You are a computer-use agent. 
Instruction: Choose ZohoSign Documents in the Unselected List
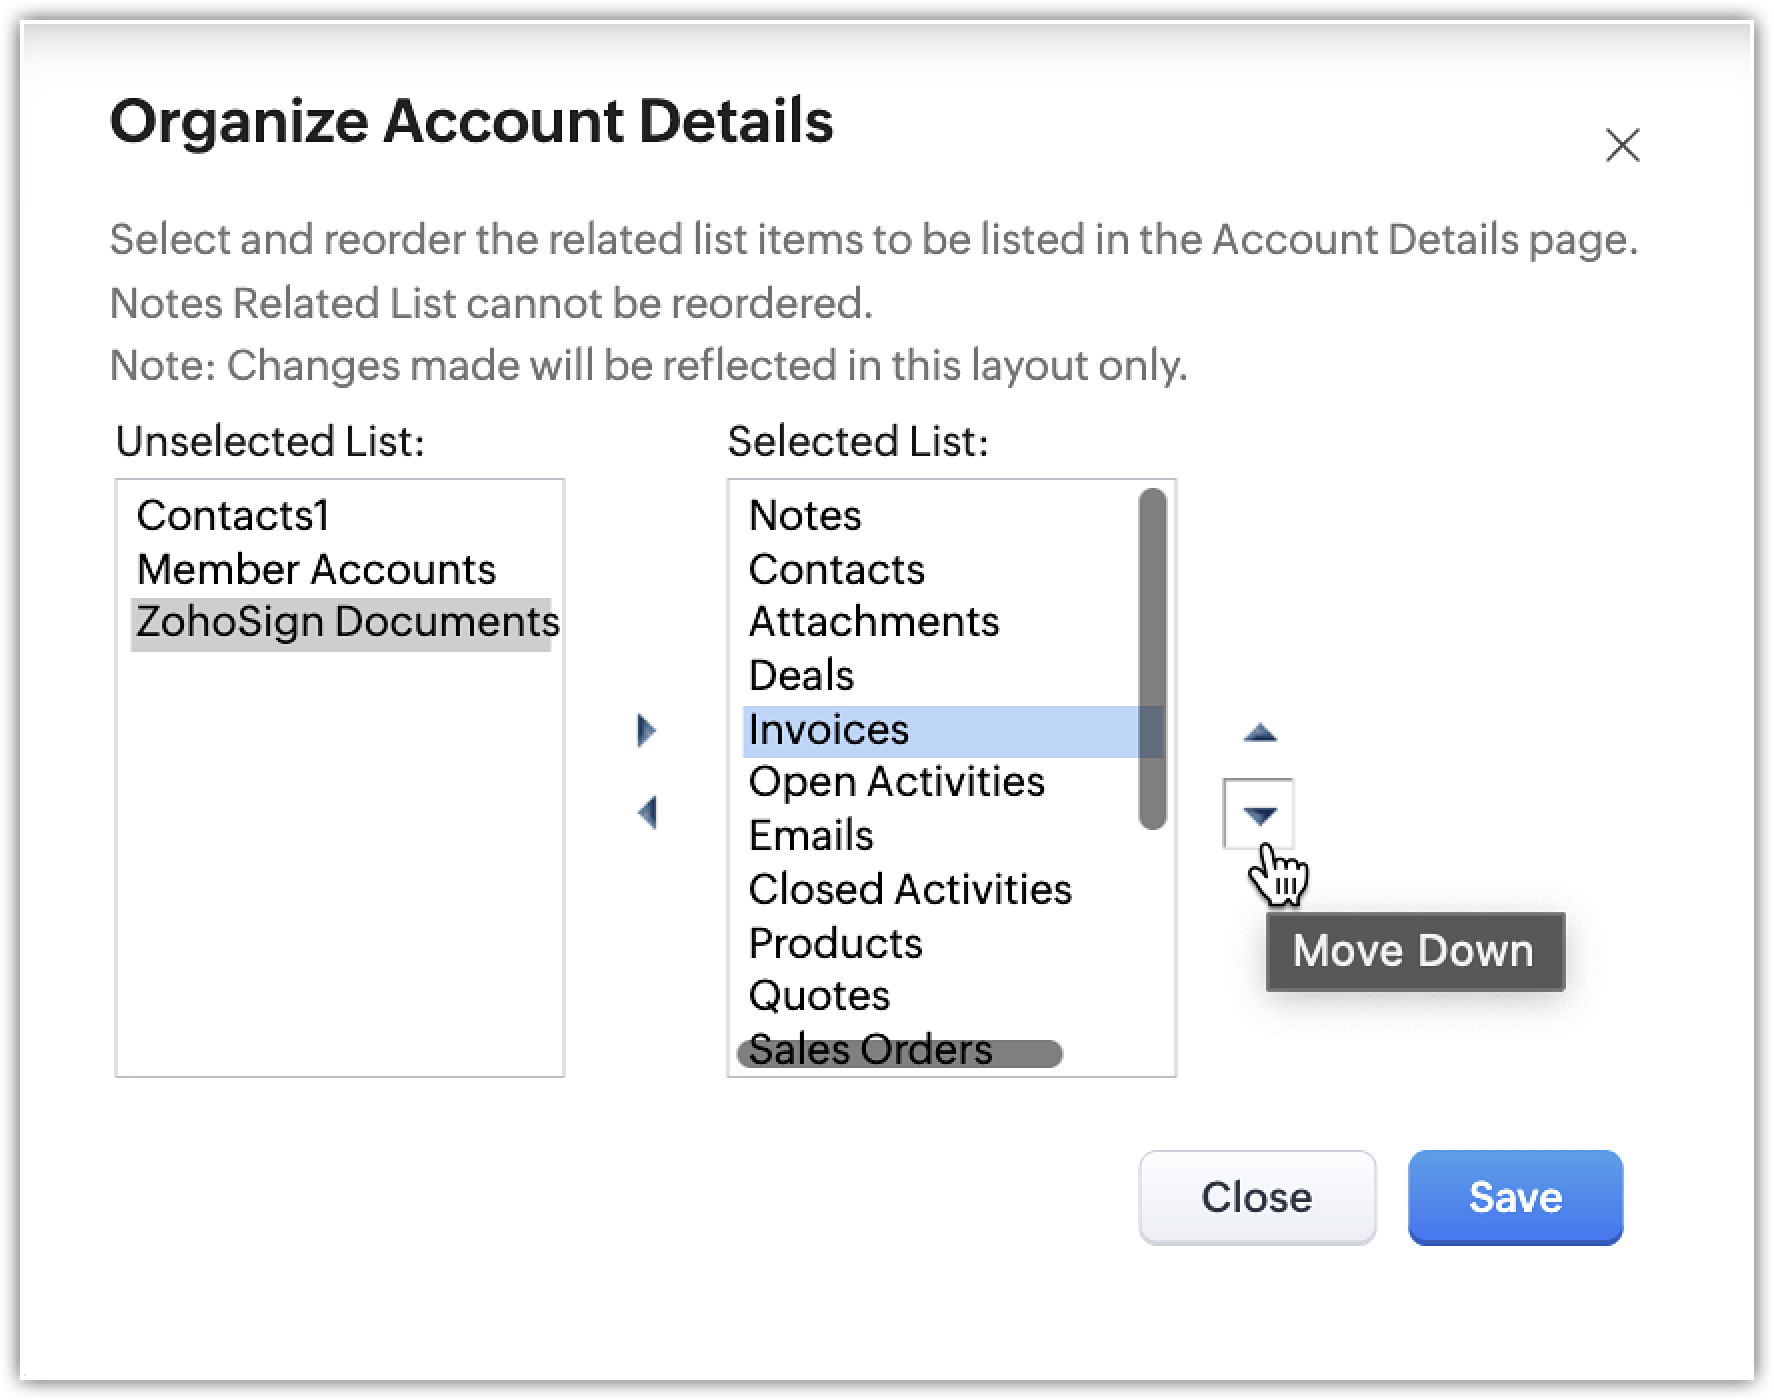tap(346, 622)
